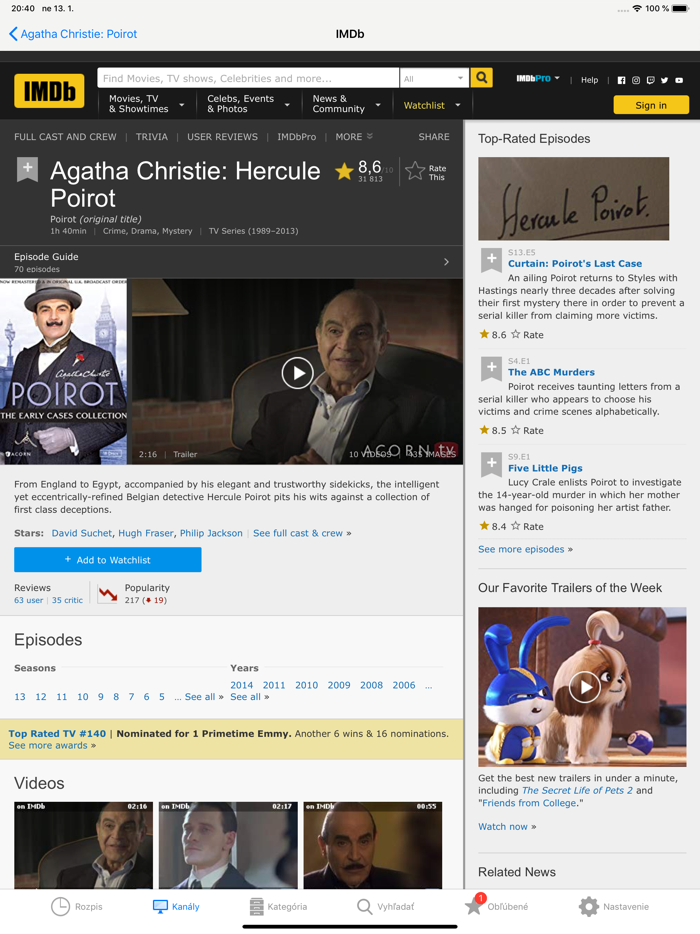Open Obľúbené favorites with badge
700x934 pixels.
[496, 905]
